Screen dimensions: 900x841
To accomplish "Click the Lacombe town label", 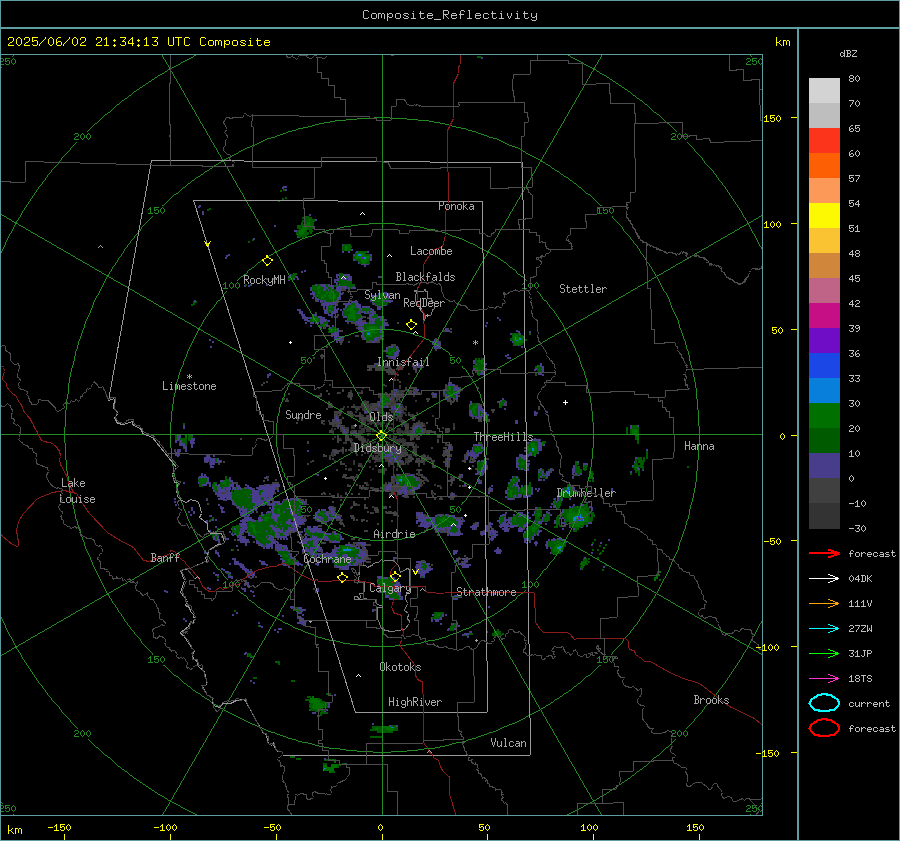I will tap(431, 251).
